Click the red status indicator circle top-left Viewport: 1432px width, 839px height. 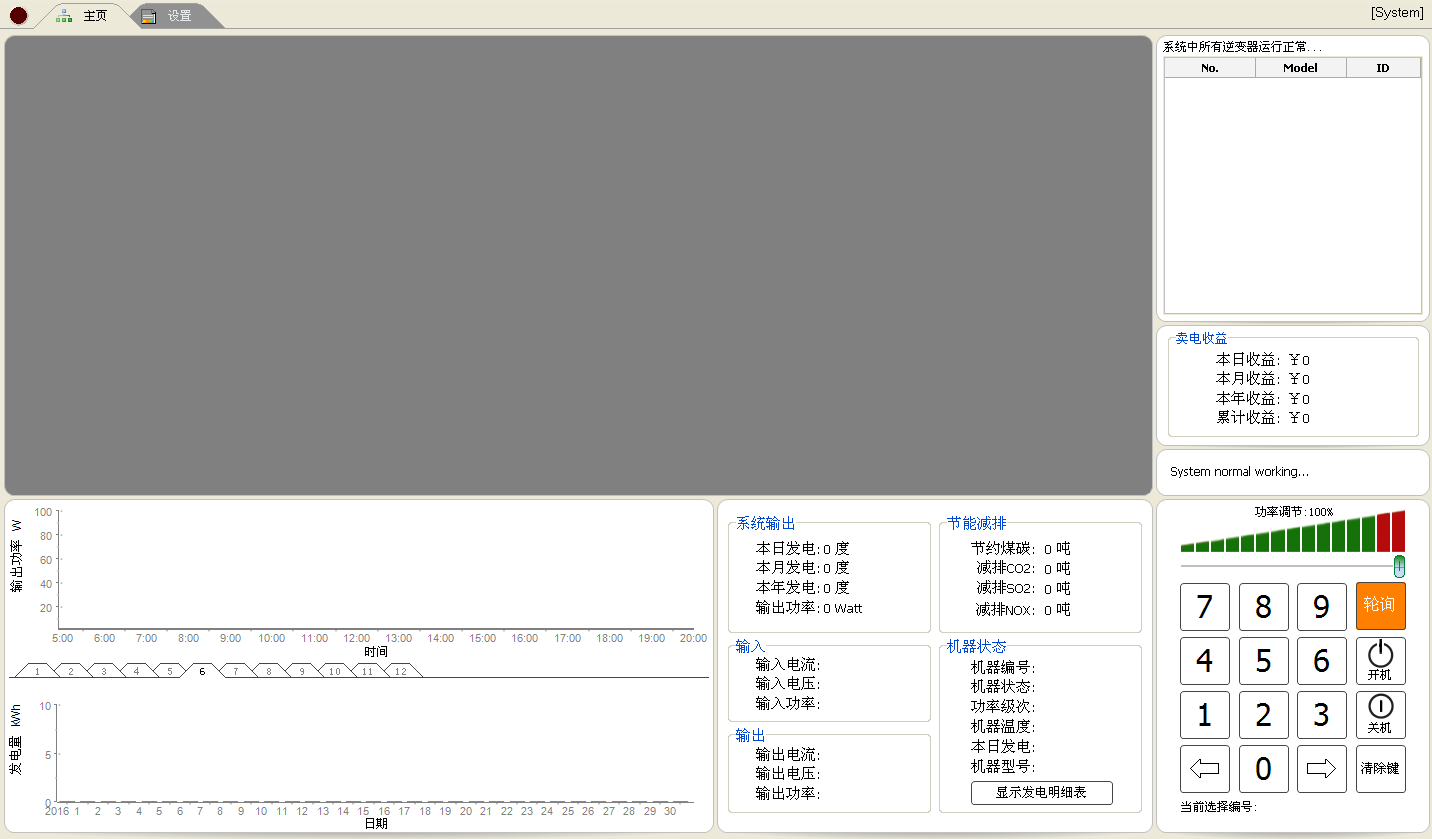[19, 14]
